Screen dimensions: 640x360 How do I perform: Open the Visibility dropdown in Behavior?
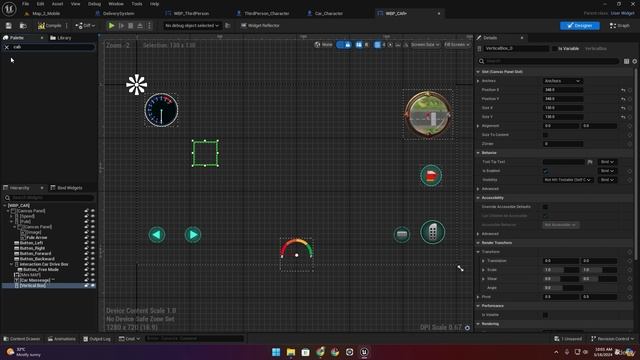tap(568, 180)
